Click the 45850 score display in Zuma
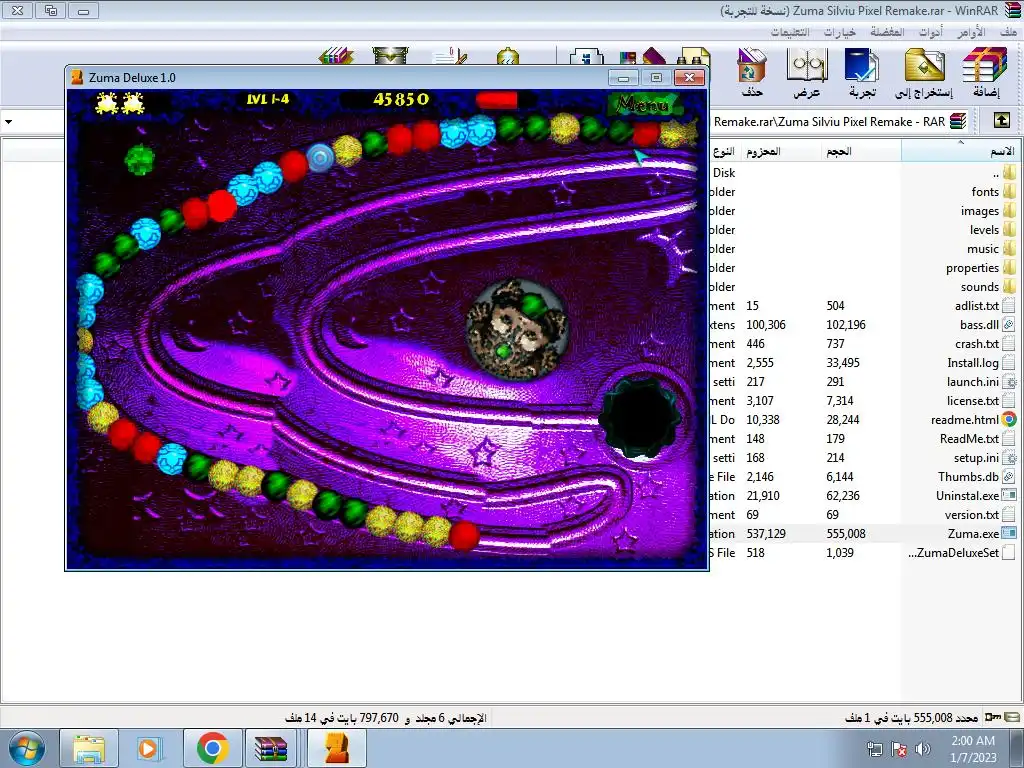1024x768 pixels. 401,99
